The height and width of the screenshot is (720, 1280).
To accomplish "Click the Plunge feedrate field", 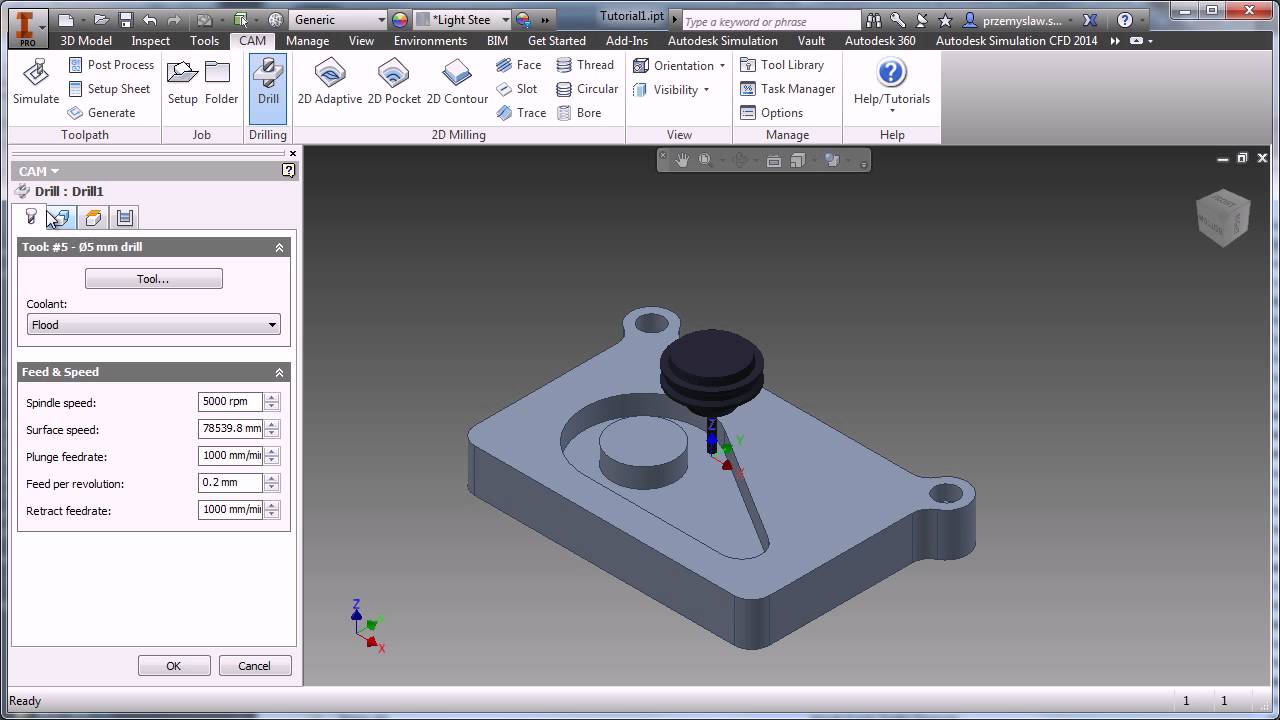I will tap(231, 455).
